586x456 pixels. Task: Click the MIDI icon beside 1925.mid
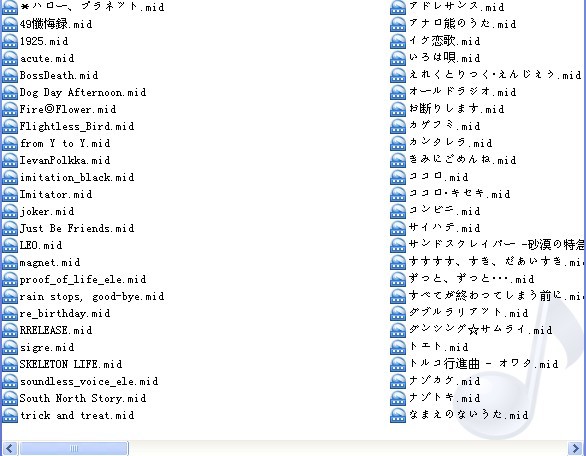click(10, 41)
